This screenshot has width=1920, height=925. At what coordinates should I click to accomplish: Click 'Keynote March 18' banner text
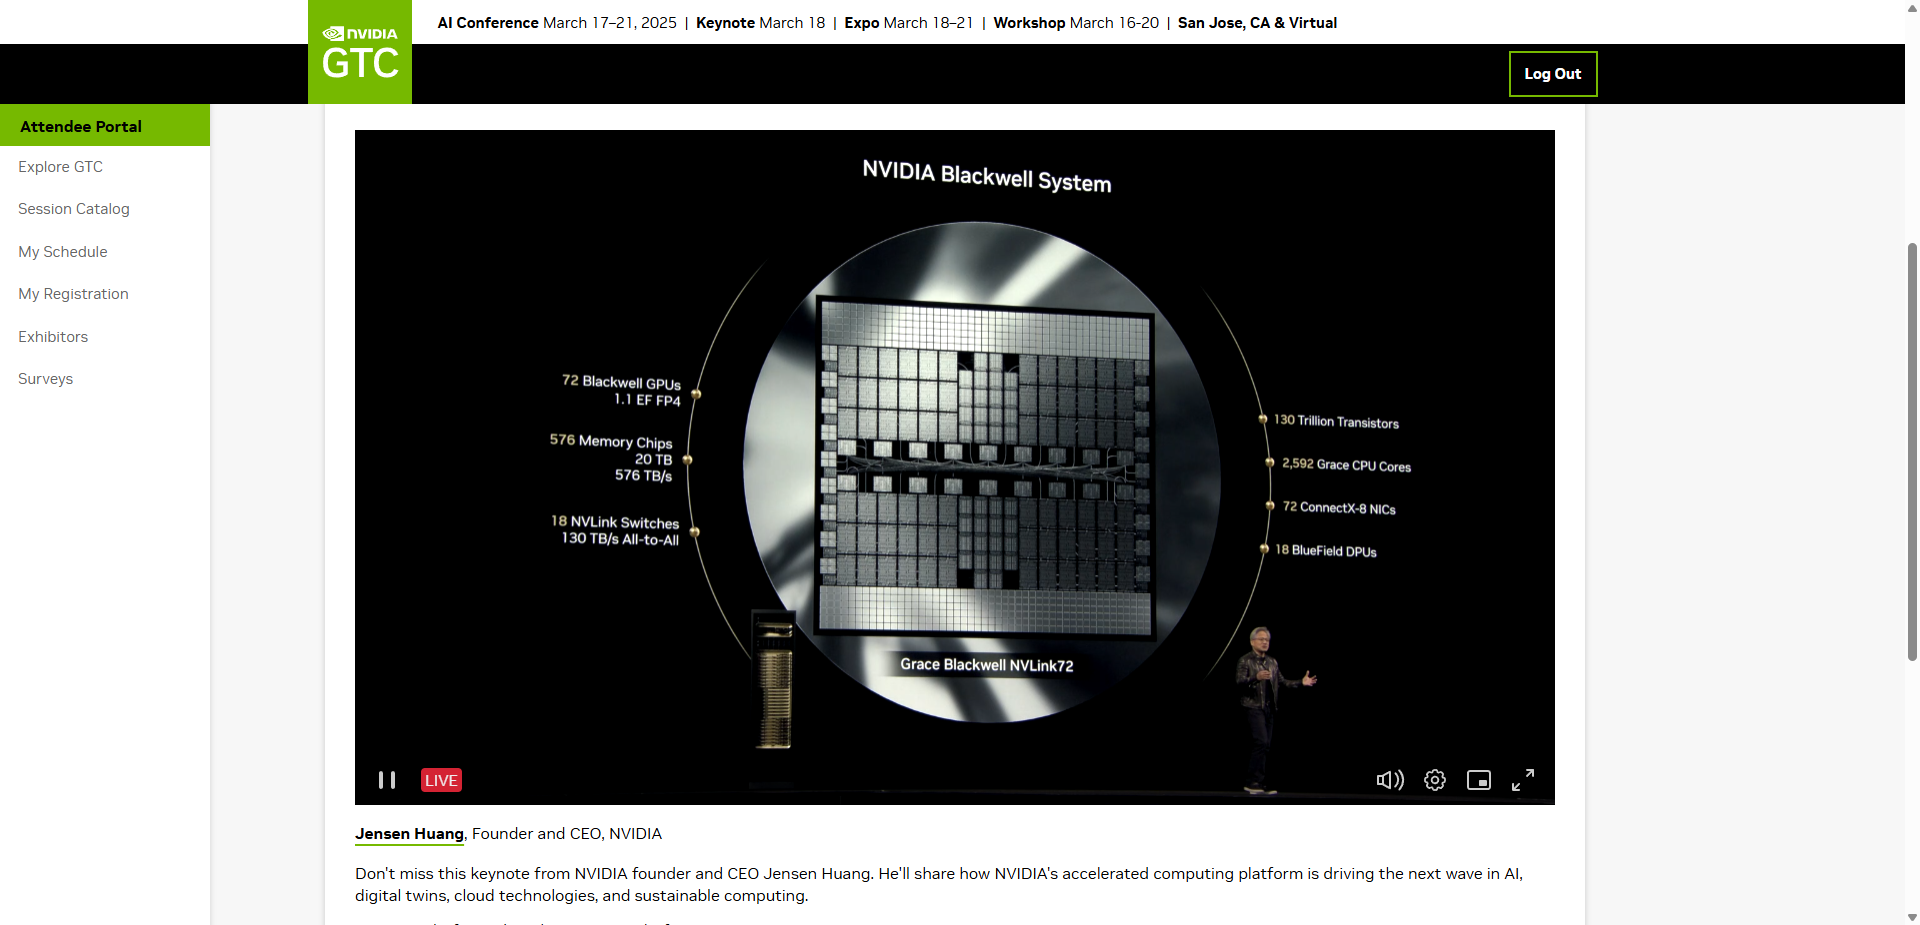(760, 22)
